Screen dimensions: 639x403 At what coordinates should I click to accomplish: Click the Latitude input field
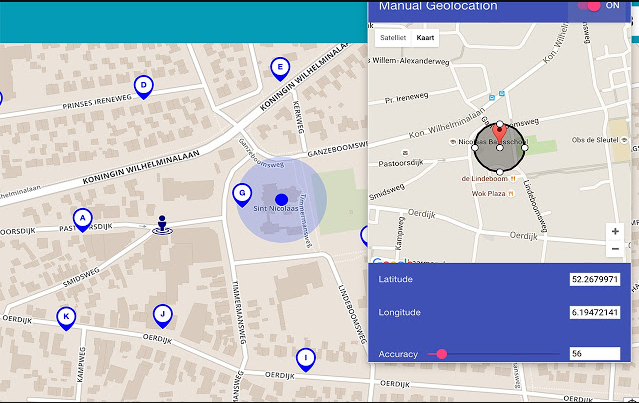[x=594, y=279]
